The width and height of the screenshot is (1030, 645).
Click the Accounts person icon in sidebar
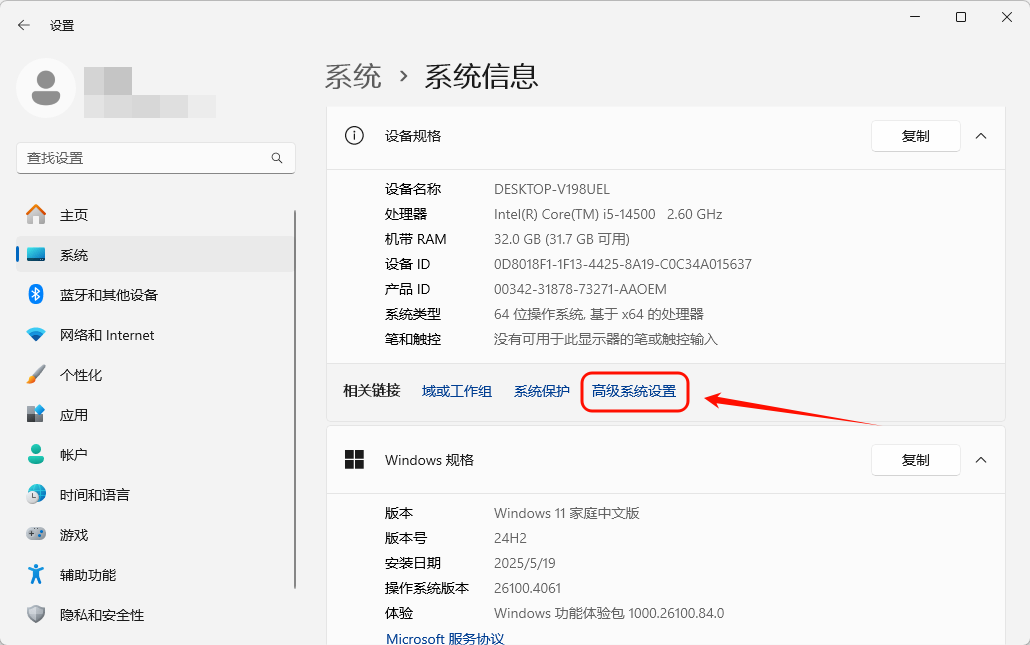(36, 455)
